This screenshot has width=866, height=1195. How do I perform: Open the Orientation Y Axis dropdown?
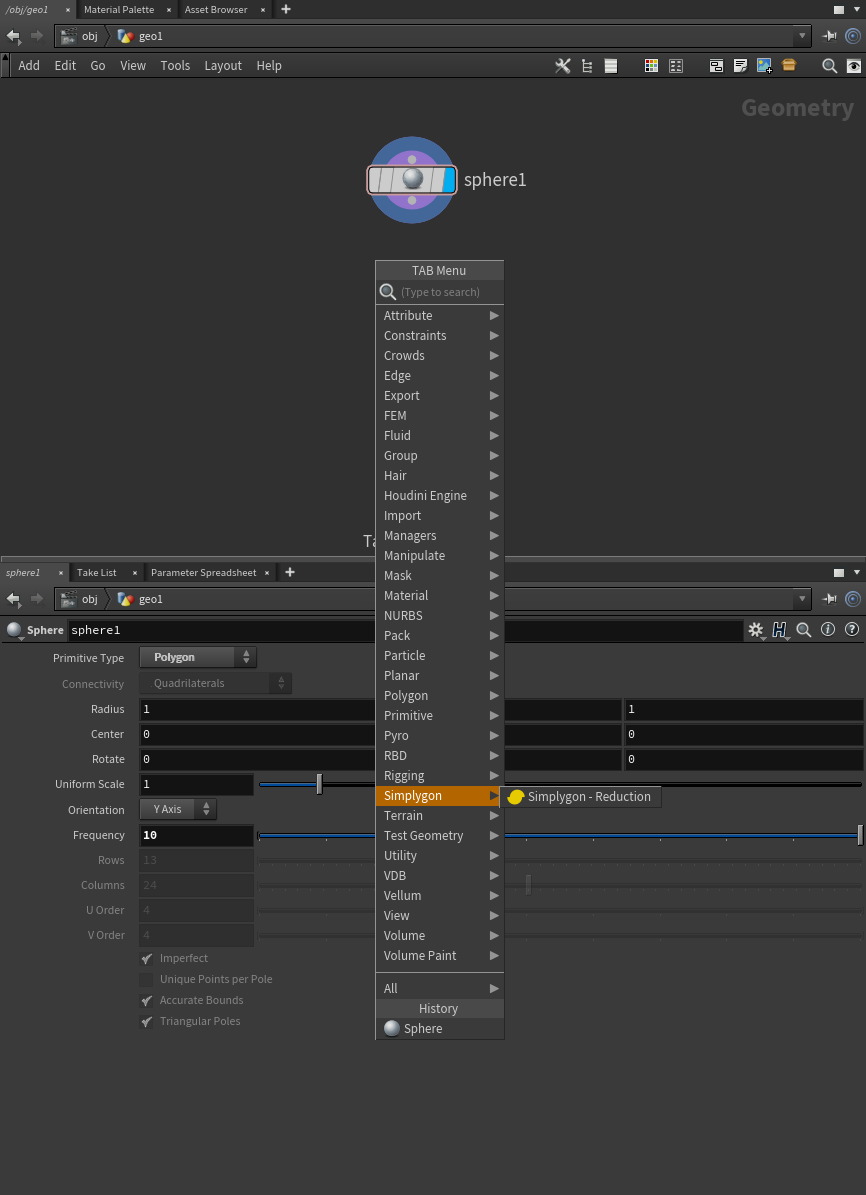(178, 810)
